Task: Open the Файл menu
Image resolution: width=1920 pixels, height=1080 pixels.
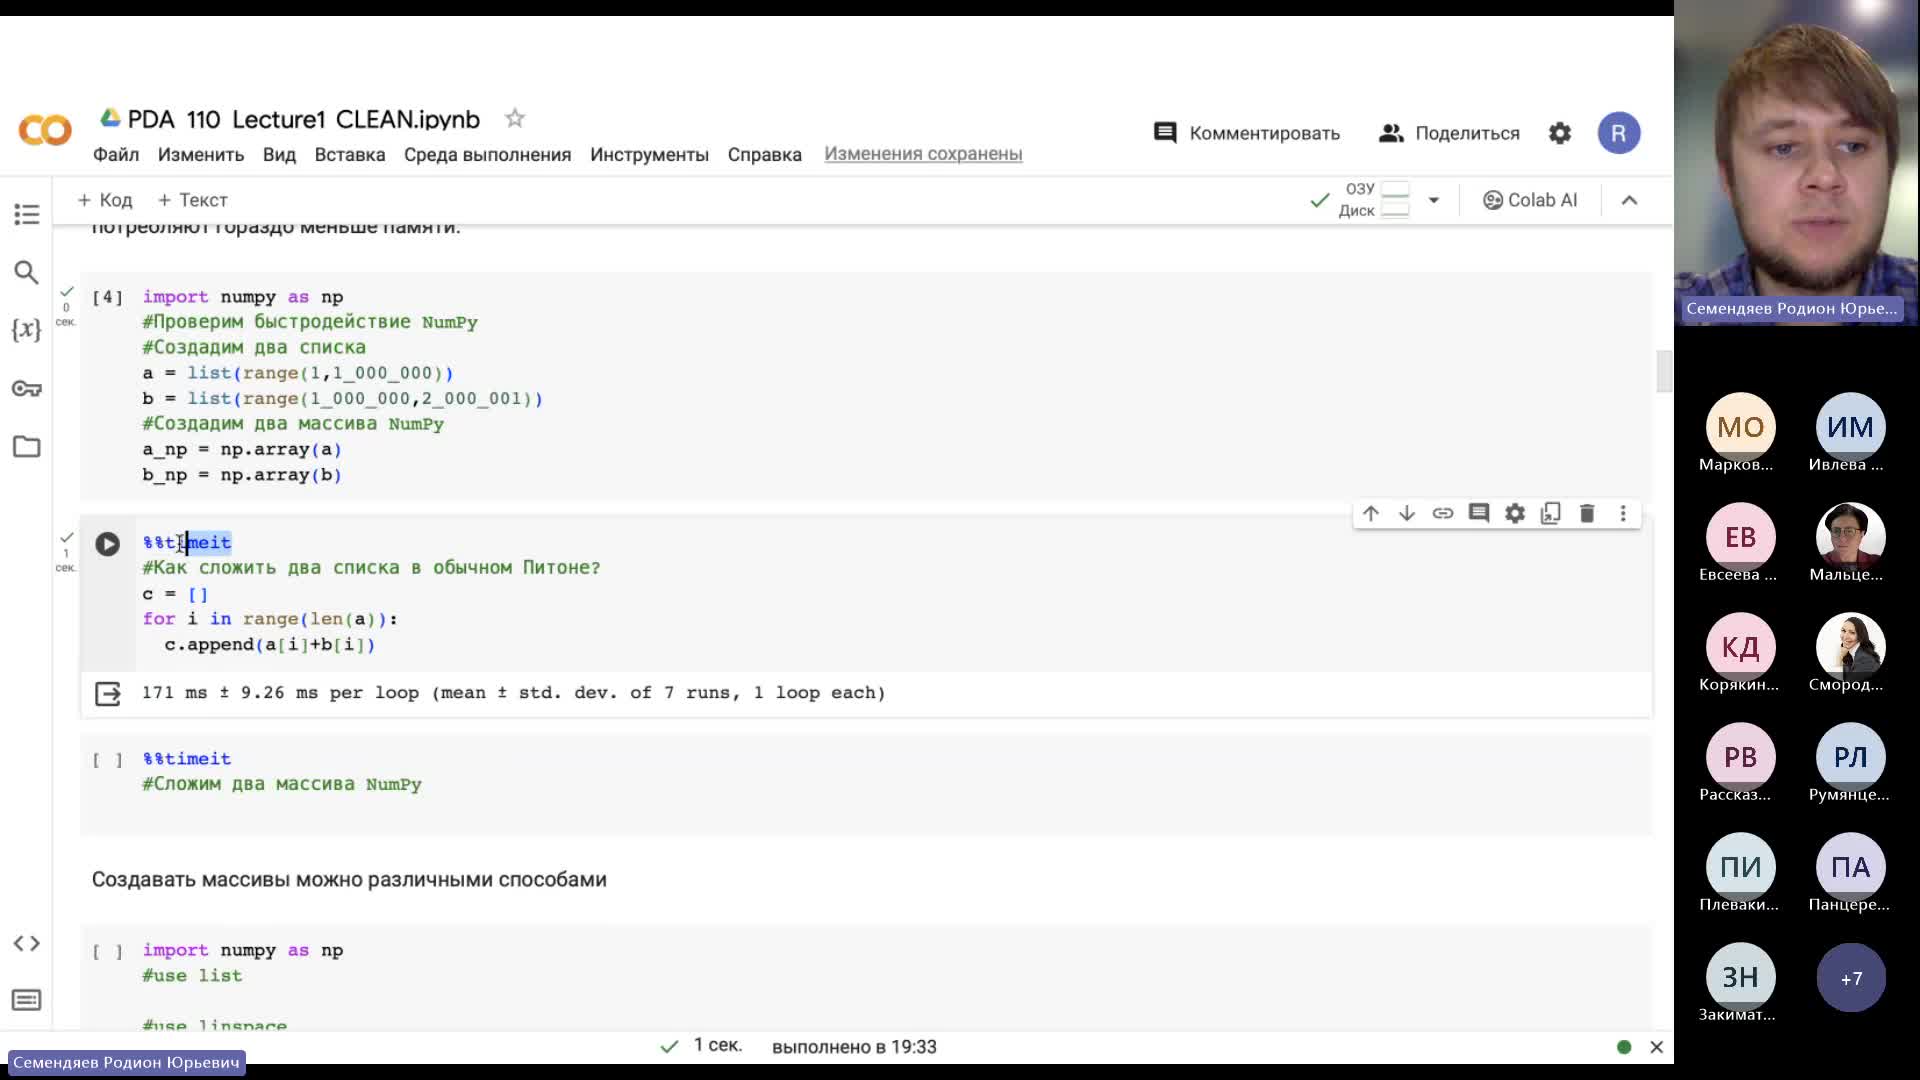Action: click(116, 154)
